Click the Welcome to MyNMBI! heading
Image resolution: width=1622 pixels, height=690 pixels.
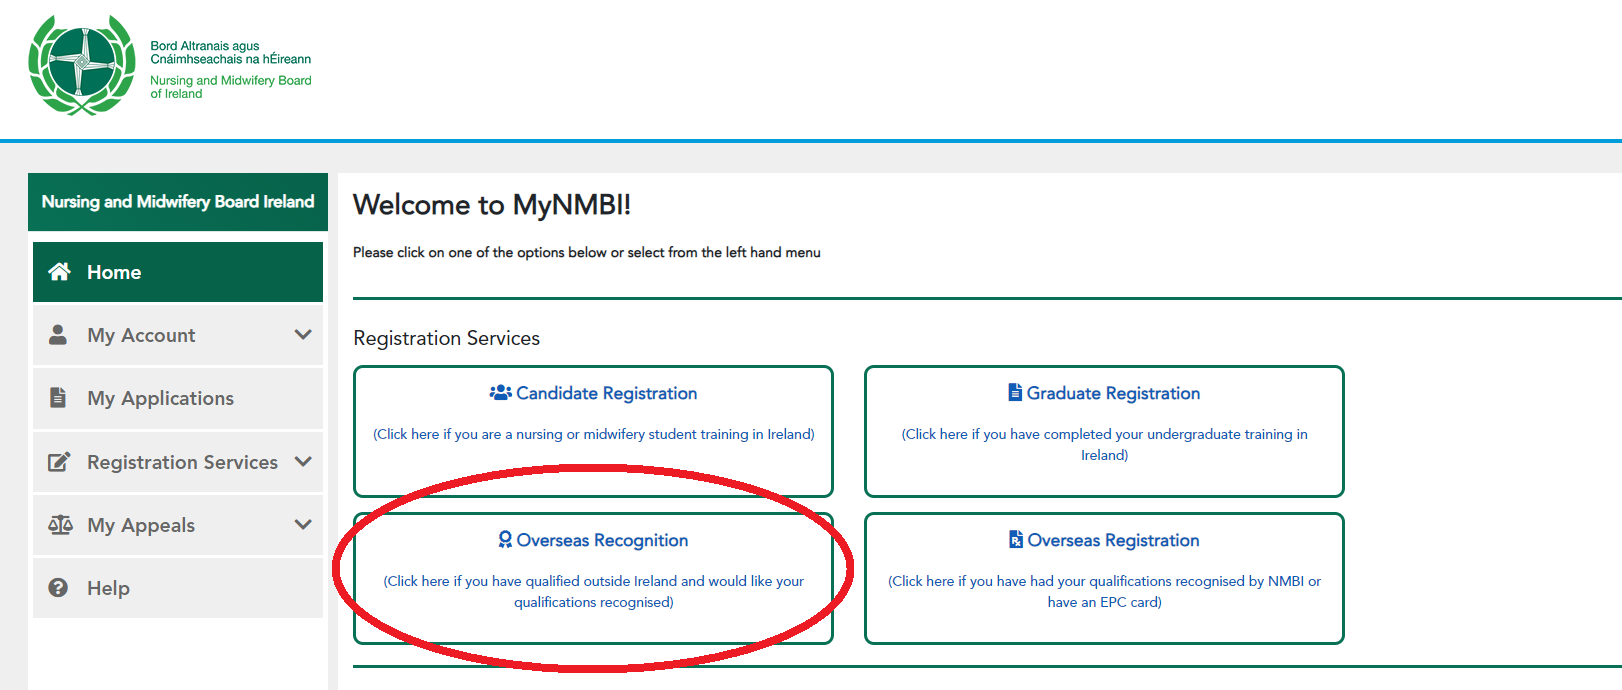492,205
